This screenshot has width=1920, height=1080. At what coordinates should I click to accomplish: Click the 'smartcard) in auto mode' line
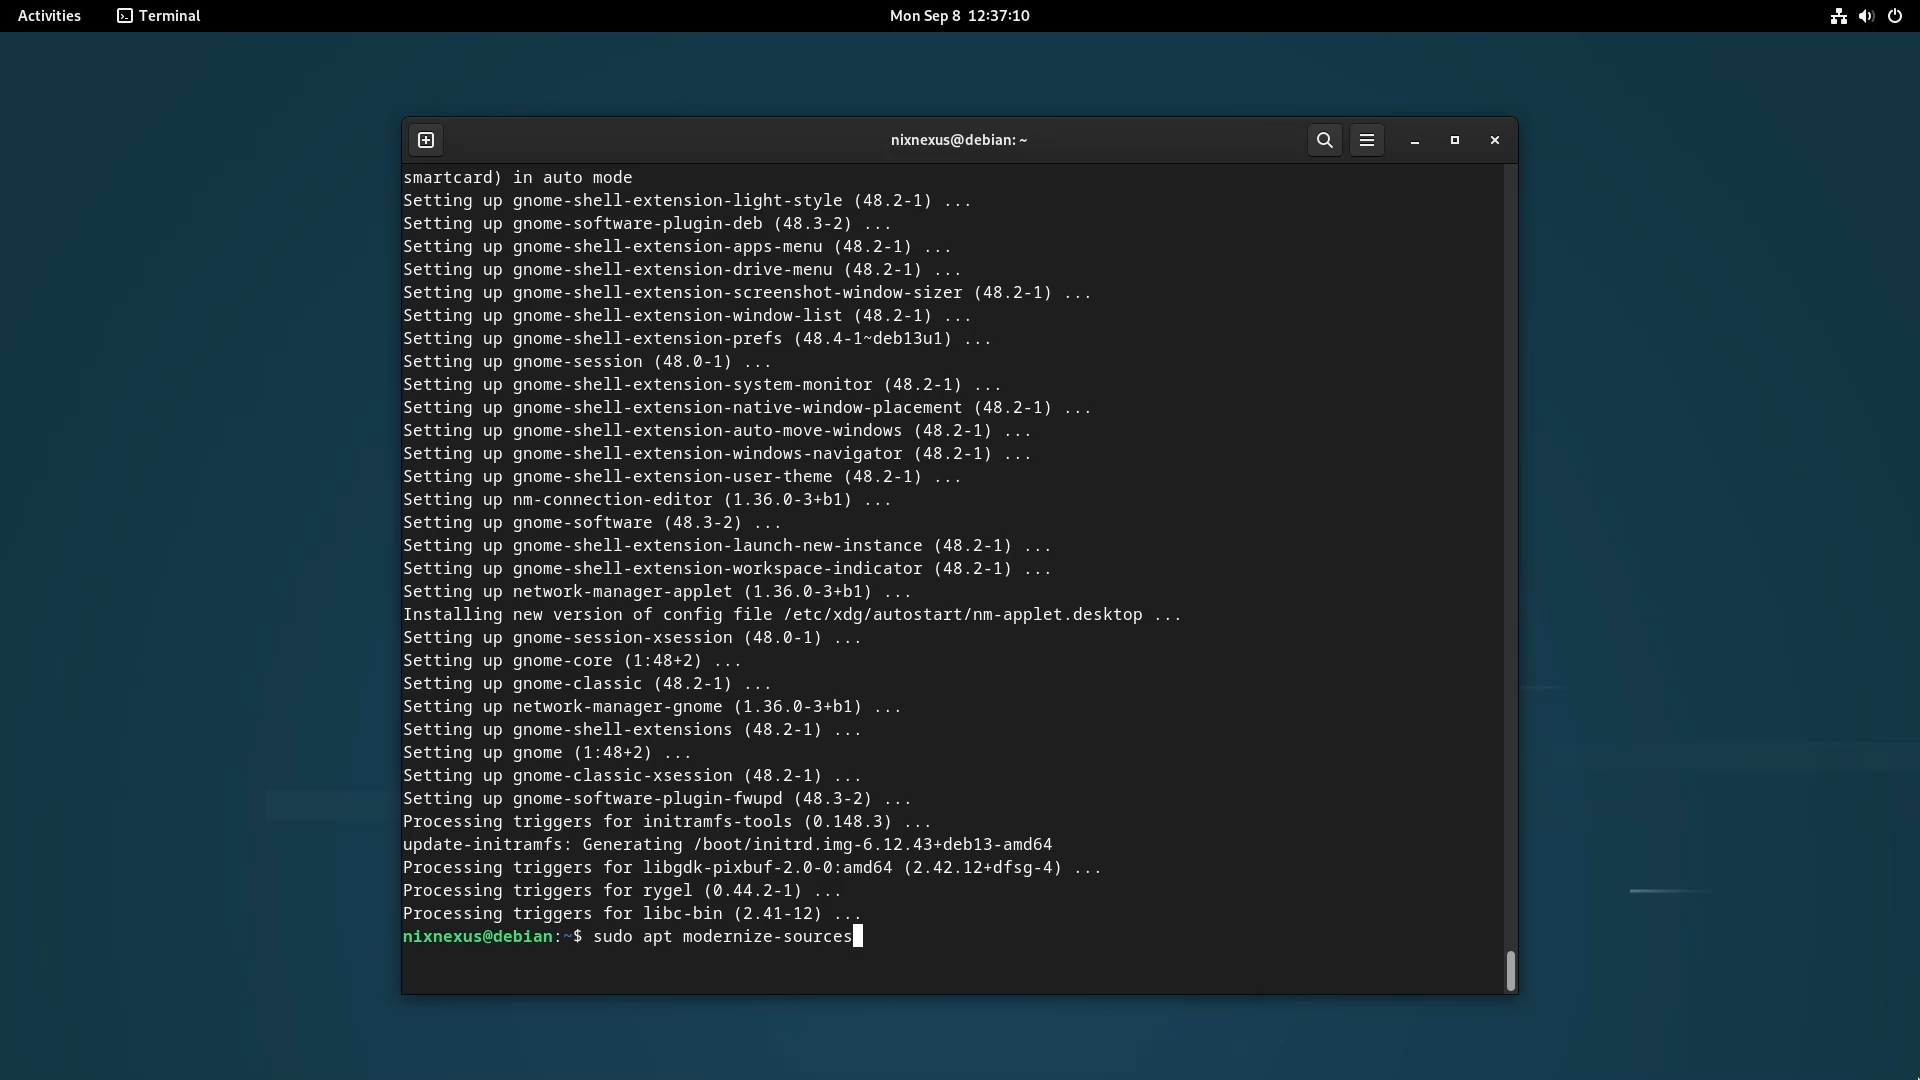coord(517,178)
